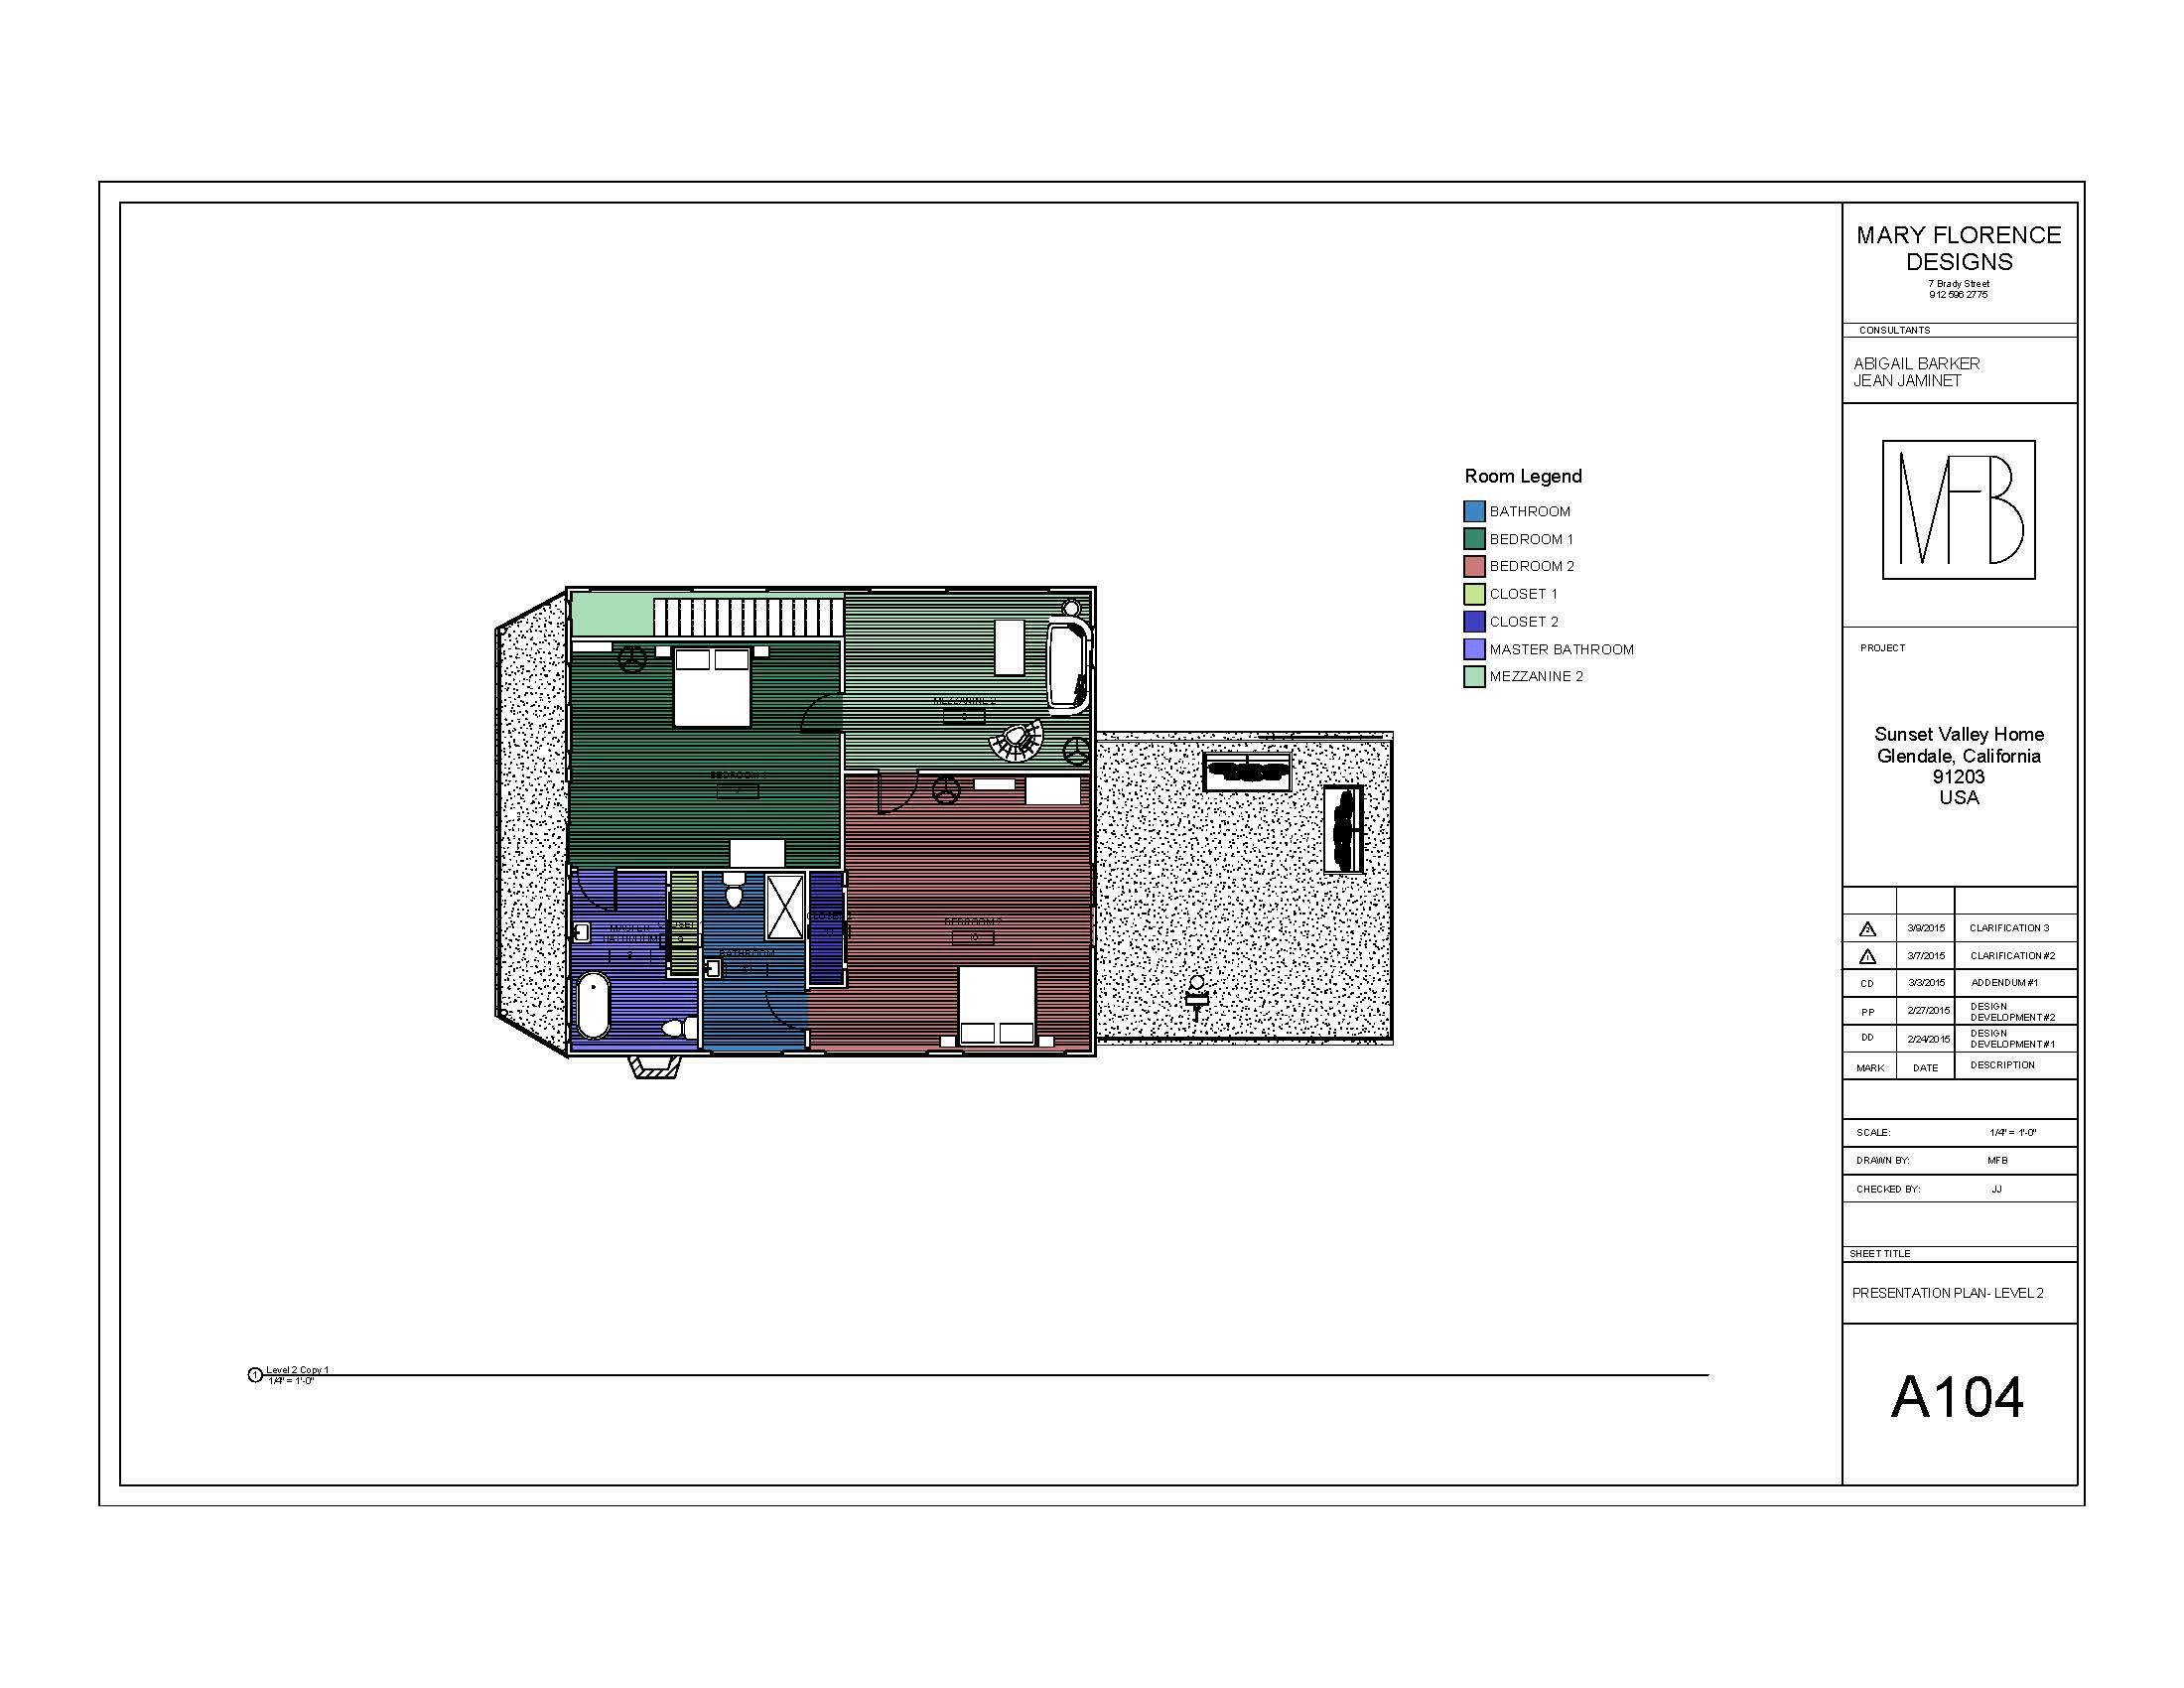
Task: Click the sink symbol in the master bathroom
Action: click(581, 931)
